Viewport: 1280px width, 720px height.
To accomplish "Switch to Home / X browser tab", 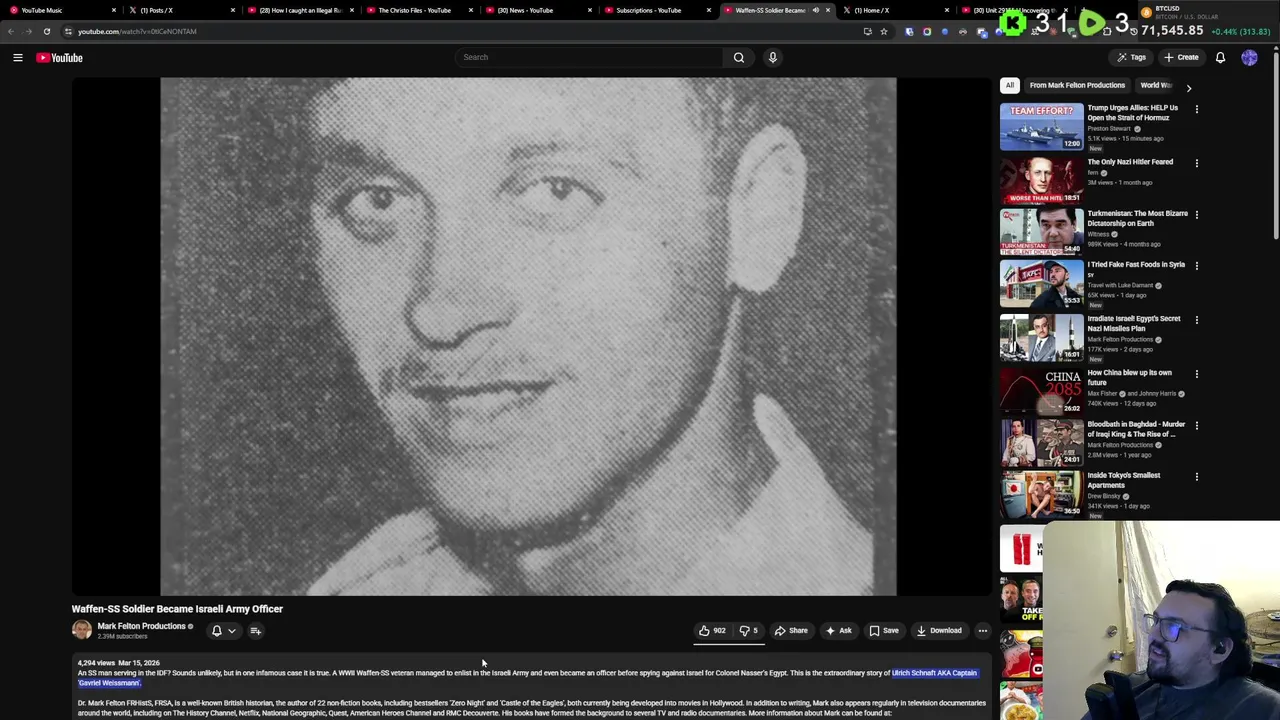I will click(x=895, y=10).
